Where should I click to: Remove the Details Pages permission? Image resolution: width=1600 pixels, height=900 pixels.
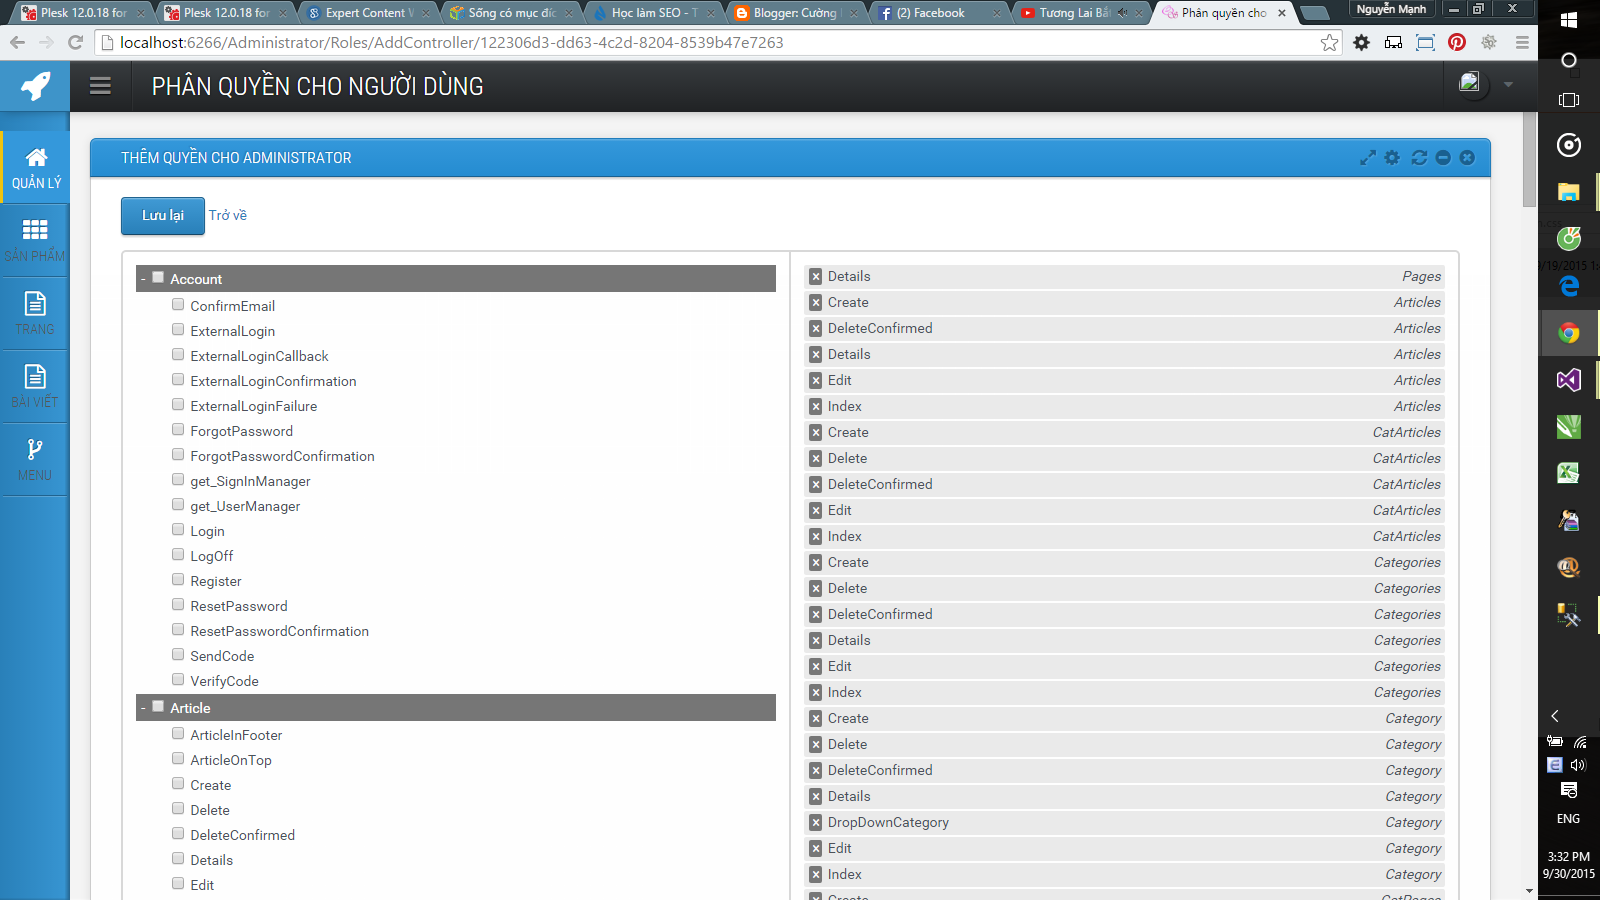(814, 276)
